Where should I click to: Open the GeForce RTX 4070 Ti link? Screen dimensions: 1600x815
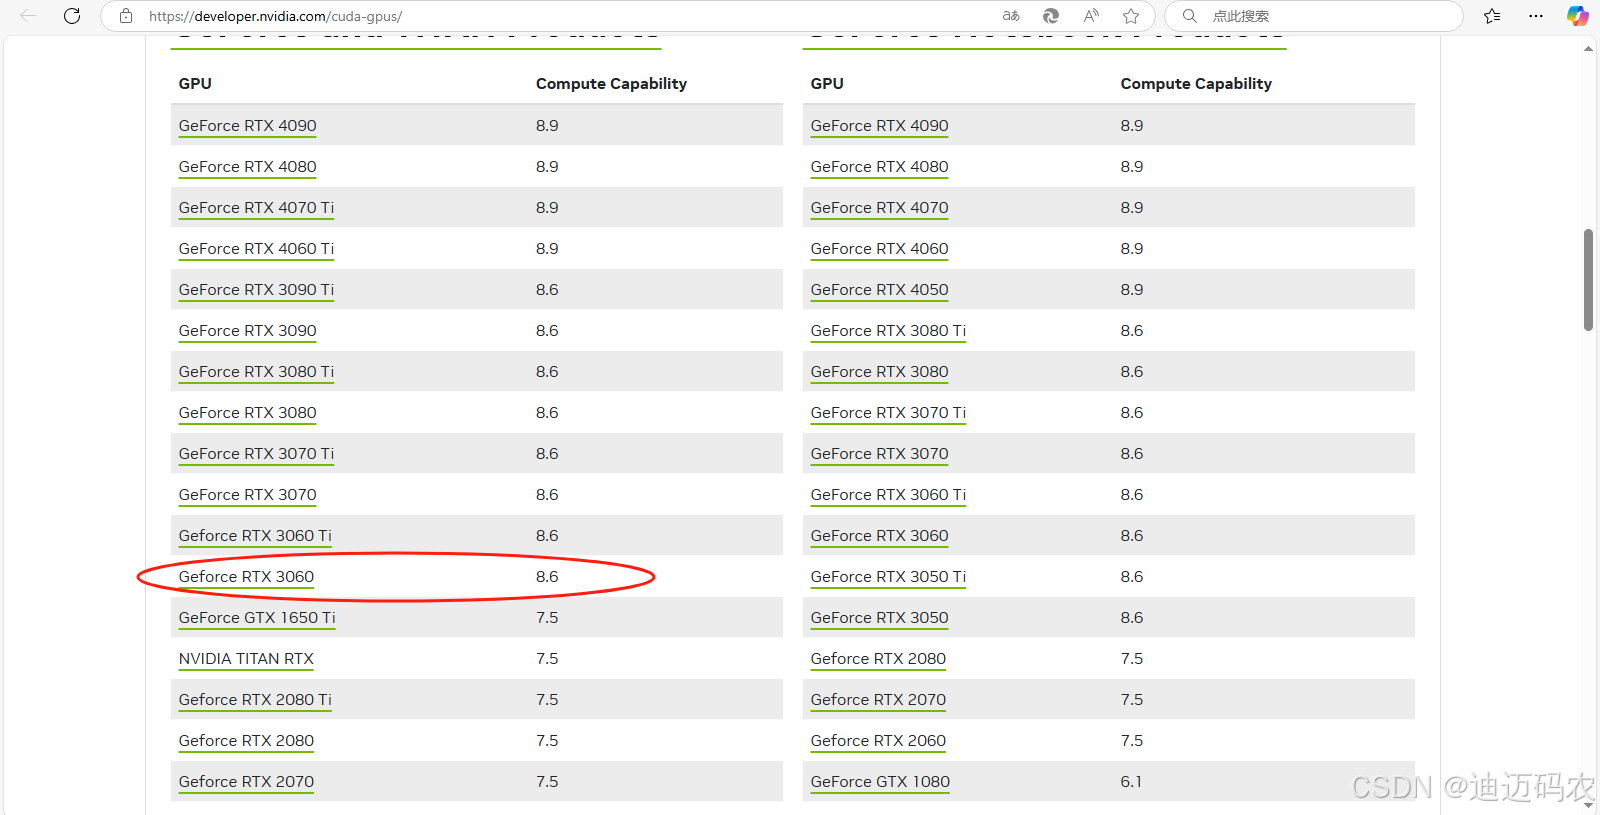coord(256,208)
